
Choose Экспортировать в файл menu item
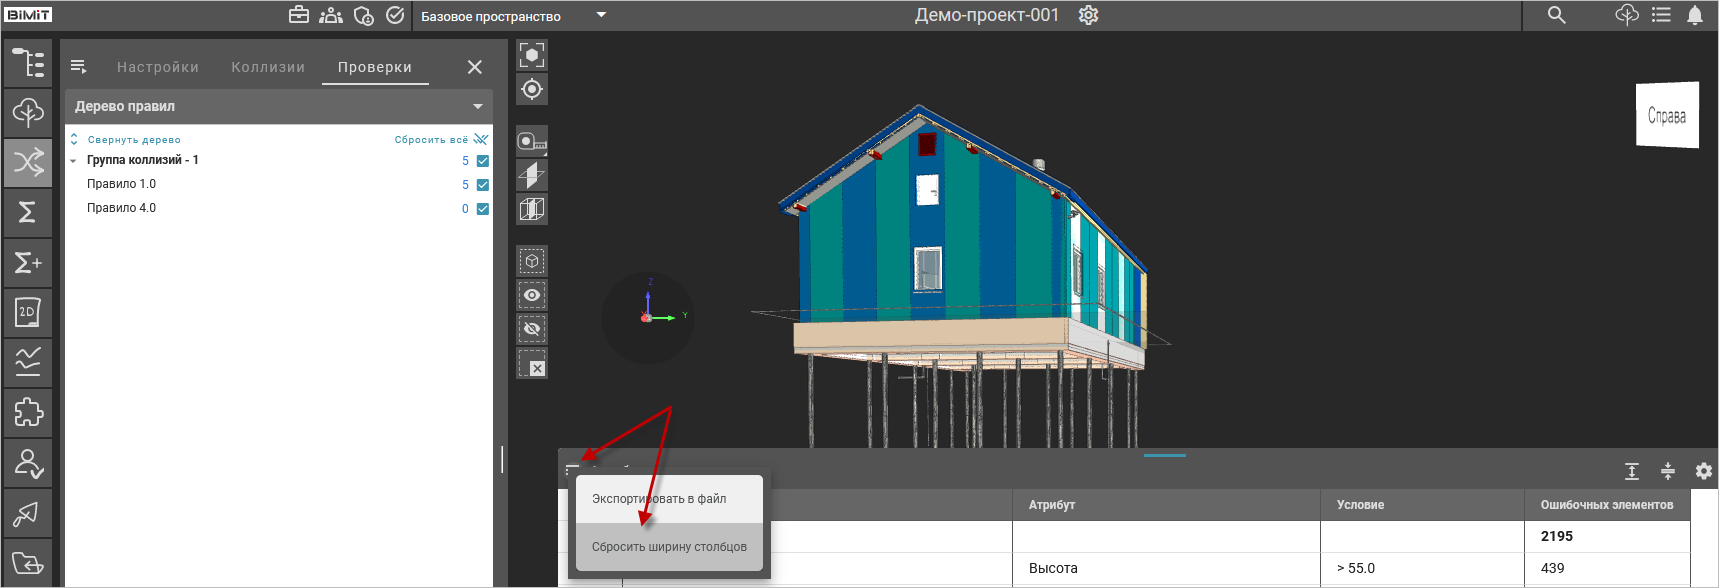click(659, 499)
